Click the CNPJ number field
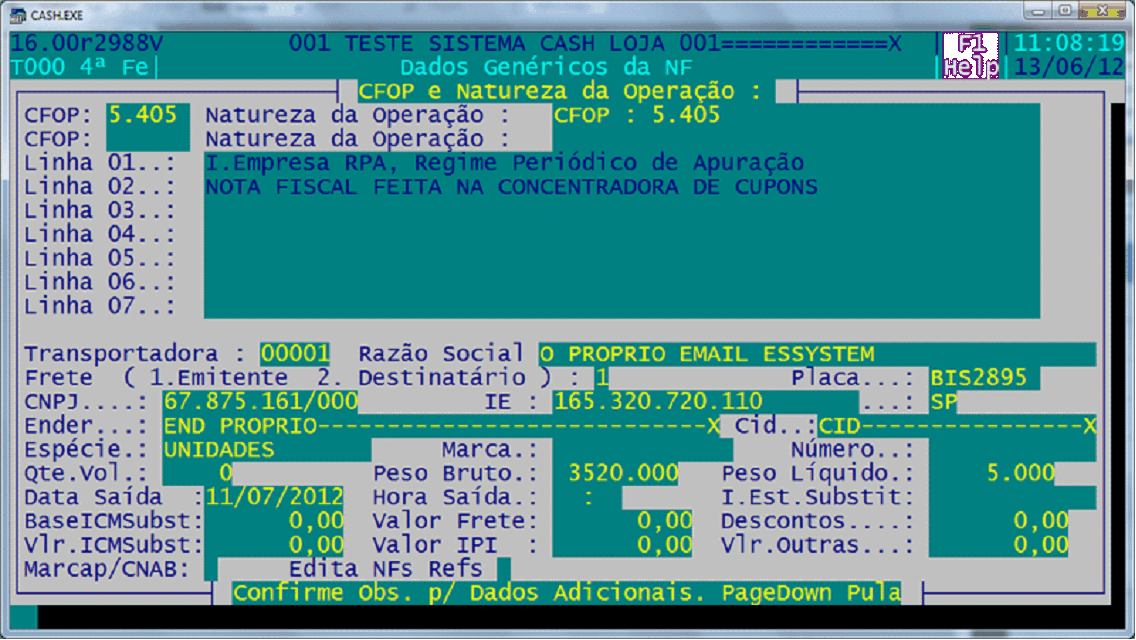This screenshot has height=640, width=1136. (260, 402)
